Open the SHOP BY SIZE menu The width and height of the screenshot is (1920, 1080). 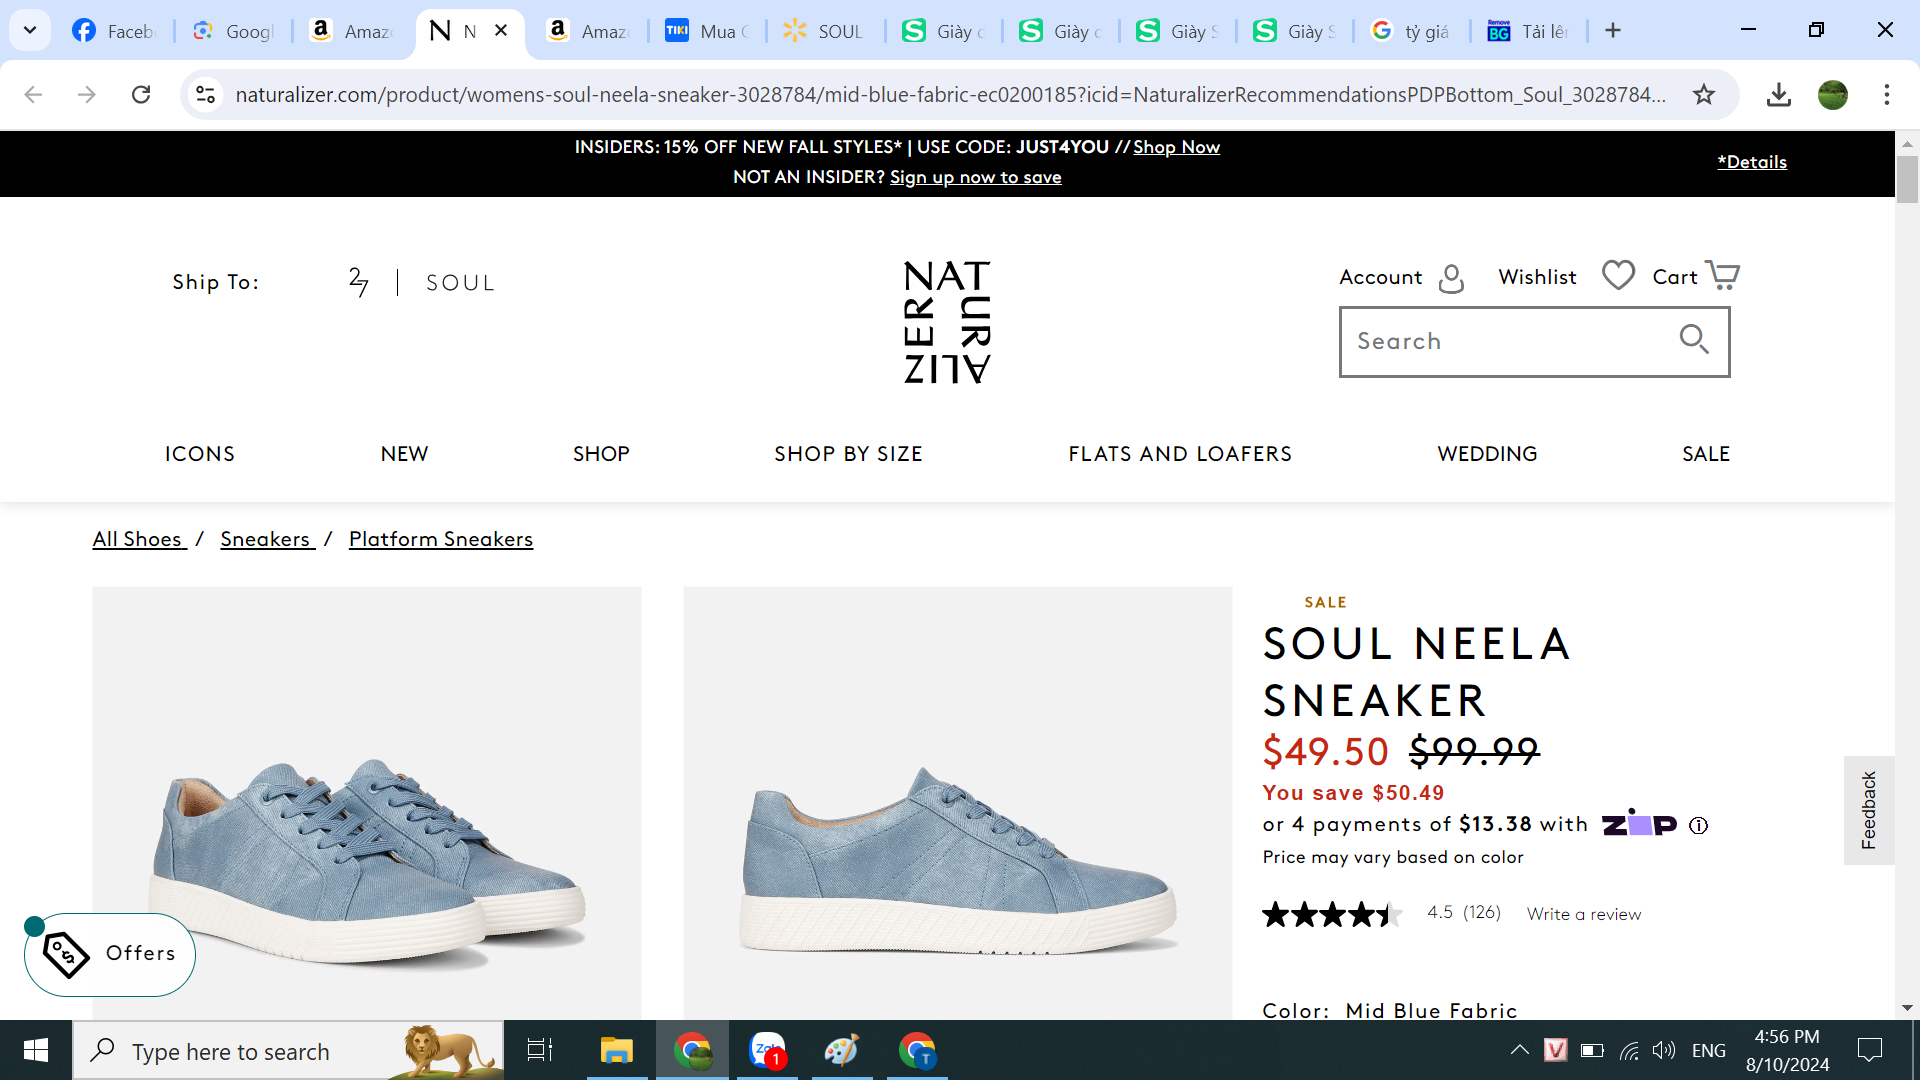click(848, 454)
